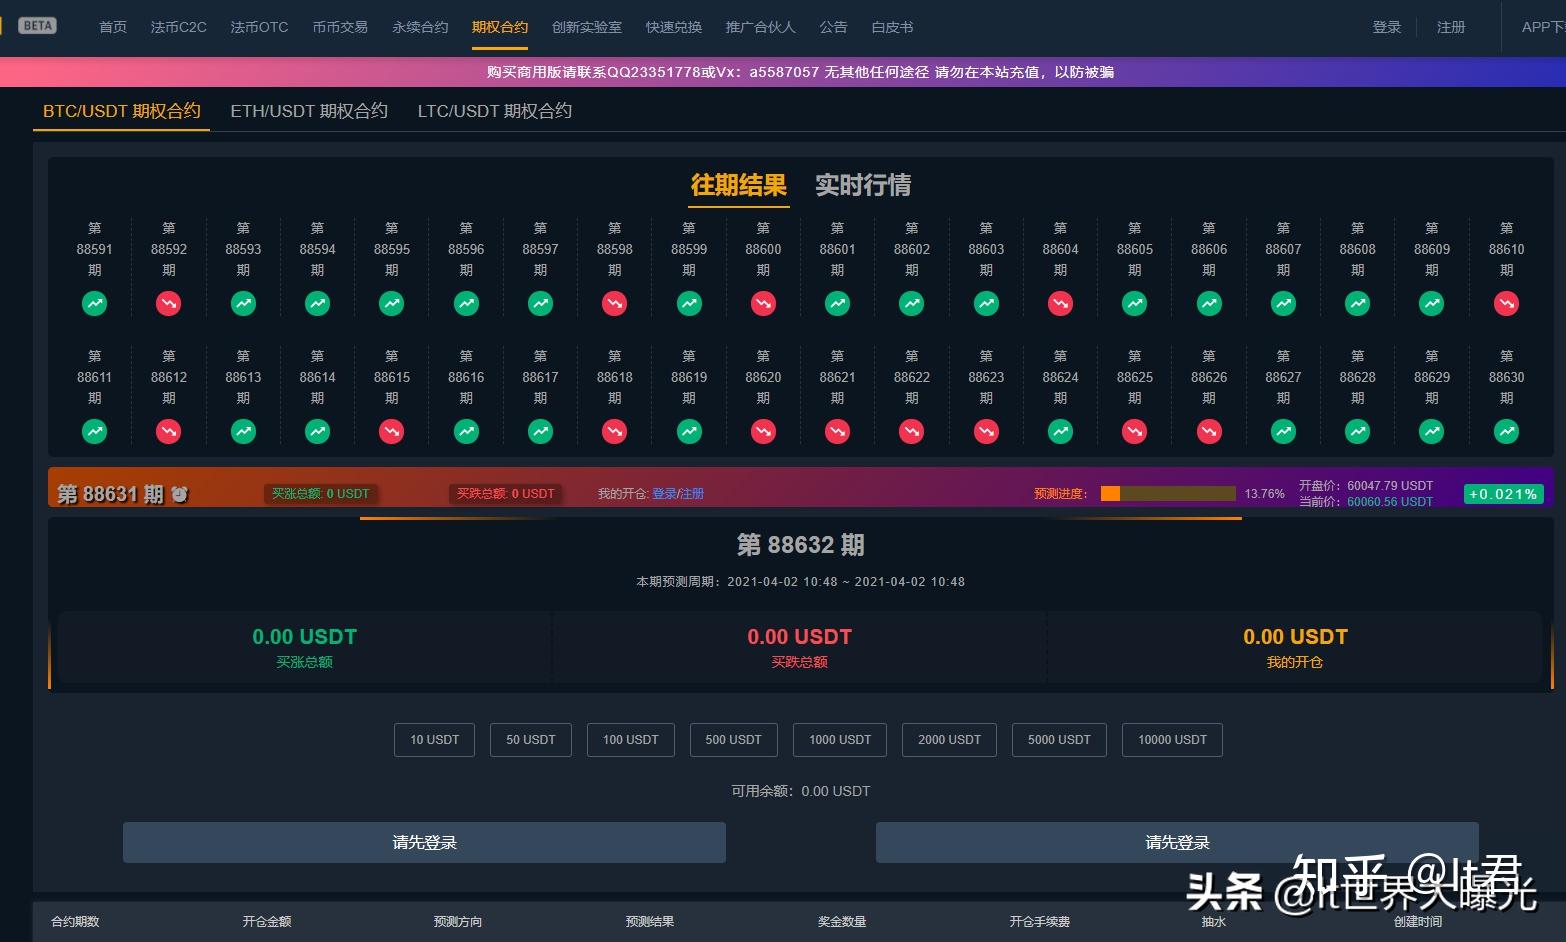Choose the 10 USDT amount button
This screenshot has width=1566, height=942.
[434, 740]
